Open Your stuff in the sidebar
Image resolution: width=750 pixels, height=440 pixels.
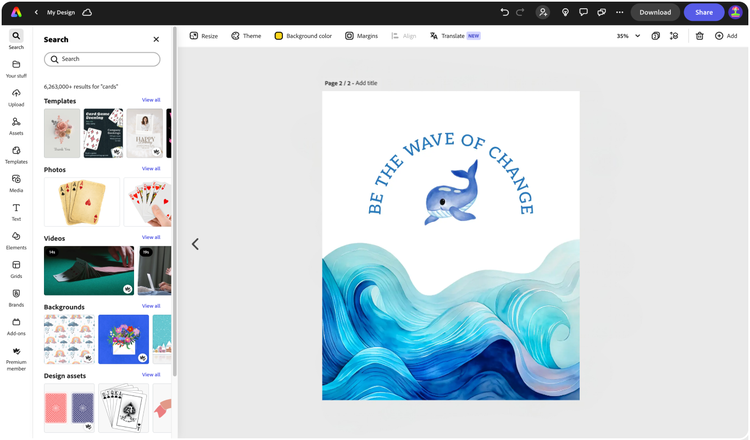point(16,69)
